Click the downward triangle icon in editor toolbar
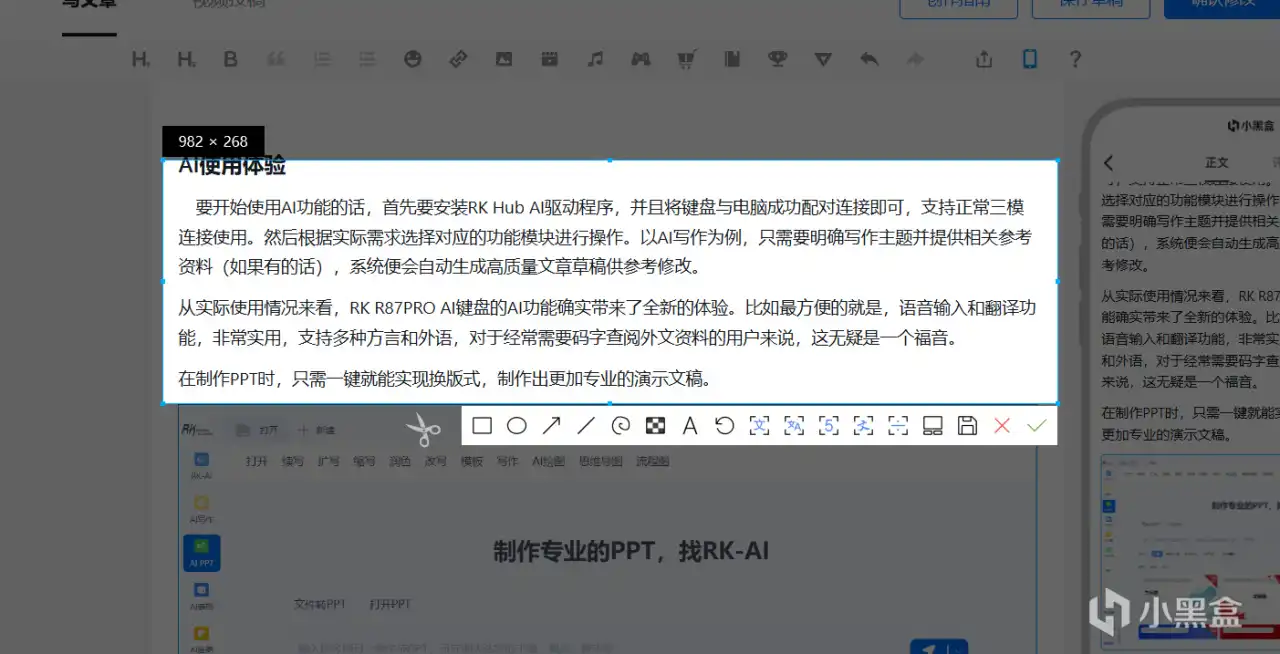The image size is (1280, 654). click(x=823, y=60)
